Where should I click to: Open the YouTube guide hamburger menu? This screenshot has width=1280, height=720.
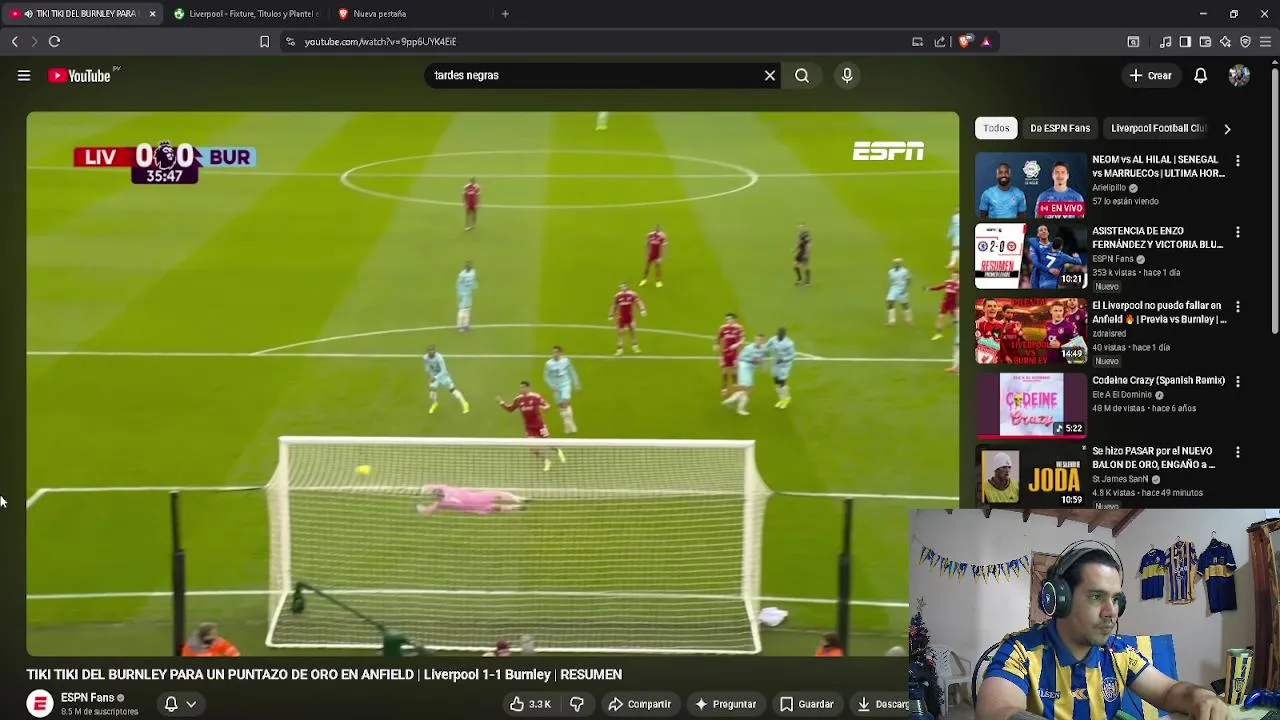tap(24, 75)
